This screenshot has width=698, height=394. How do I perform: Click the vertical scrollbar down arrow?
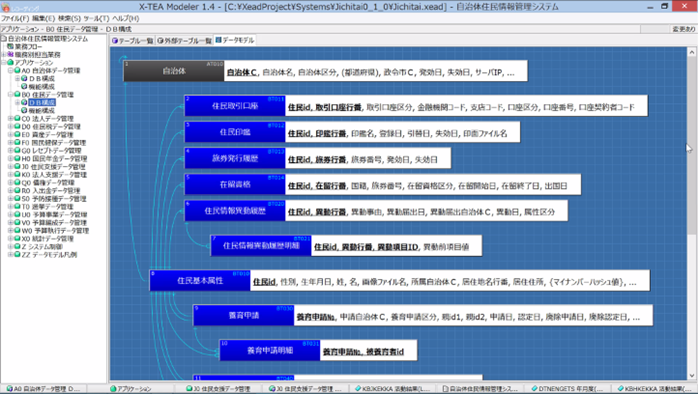692,375
